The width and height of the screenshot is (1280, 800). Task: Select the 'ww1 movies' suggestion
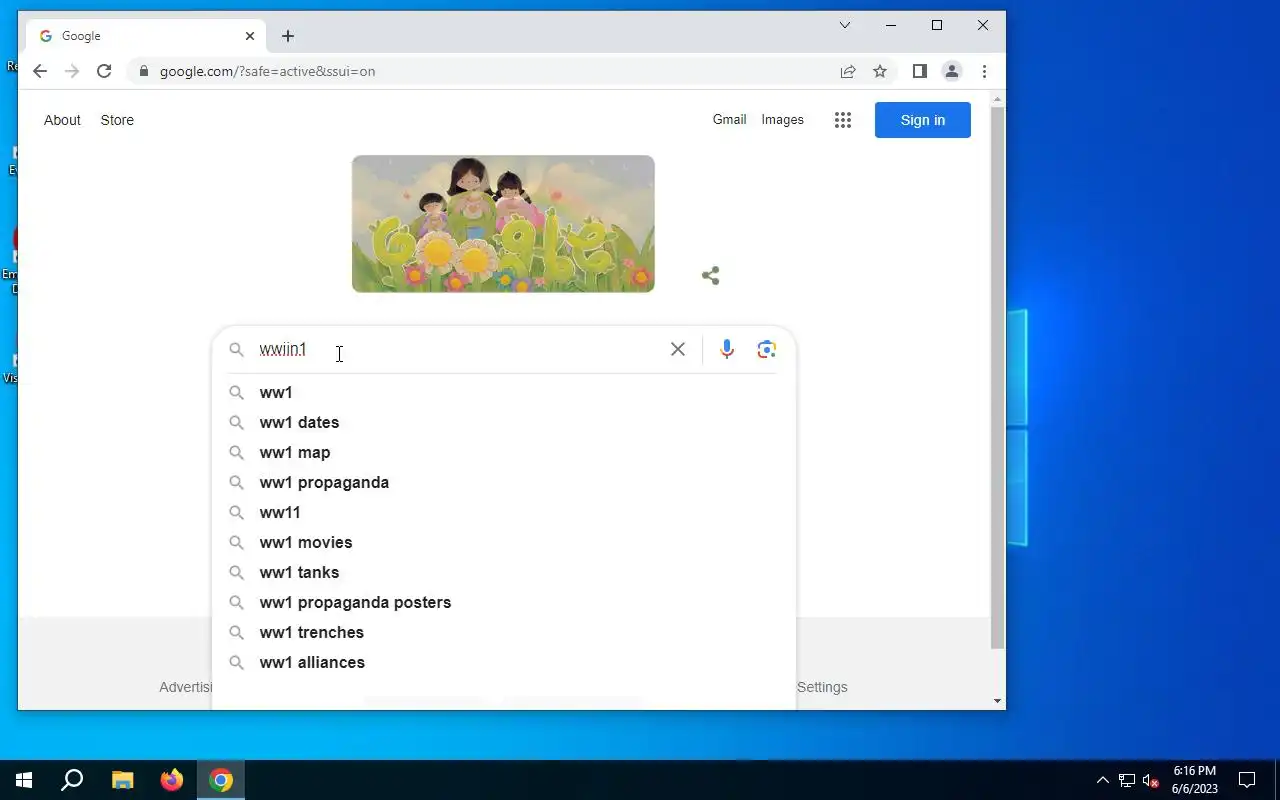tap(504, 542)
